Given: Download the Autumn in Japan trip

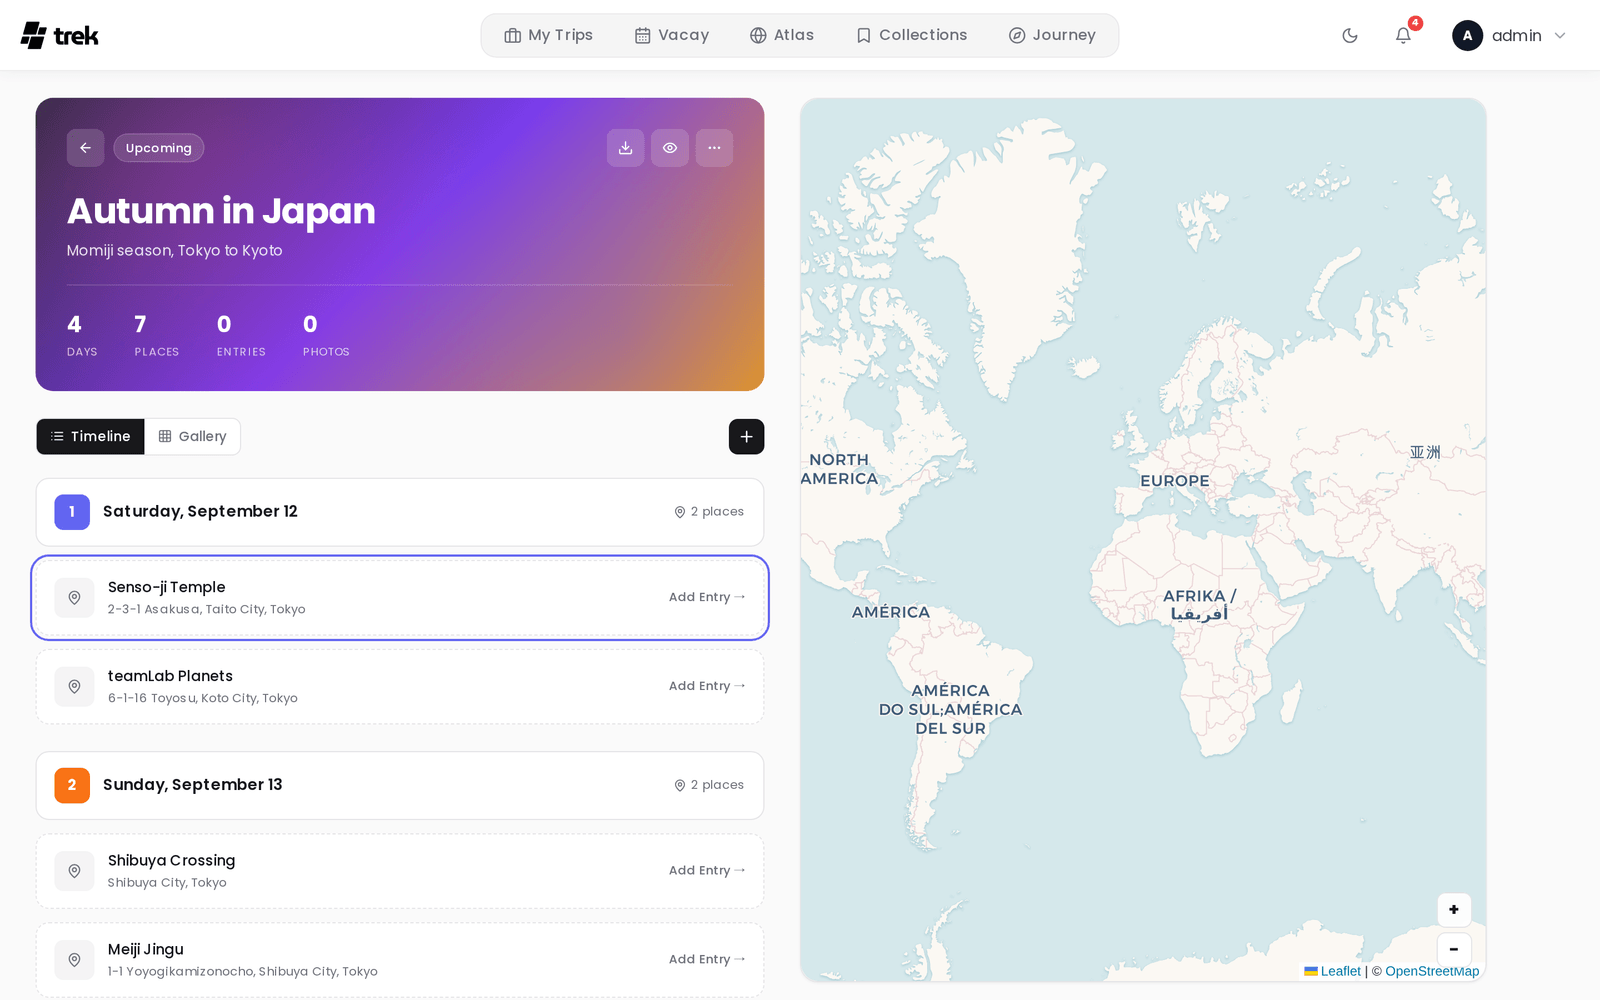Looking at the screenshot, I should 625,148.
